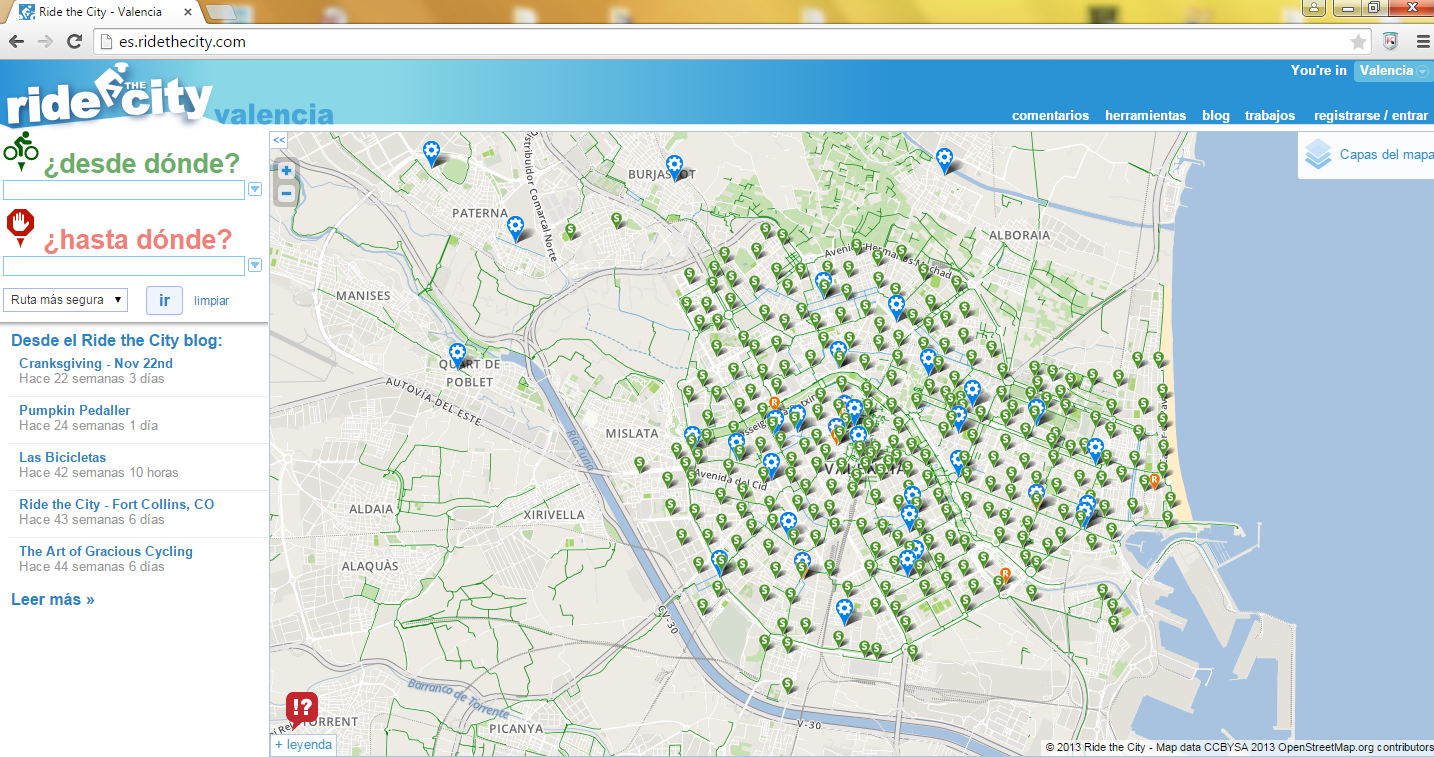Click the 'Hace 24 semanas 1 día' text
Image resolution: width=1434 pixels, height=757 pixels.
click(89, 426)
